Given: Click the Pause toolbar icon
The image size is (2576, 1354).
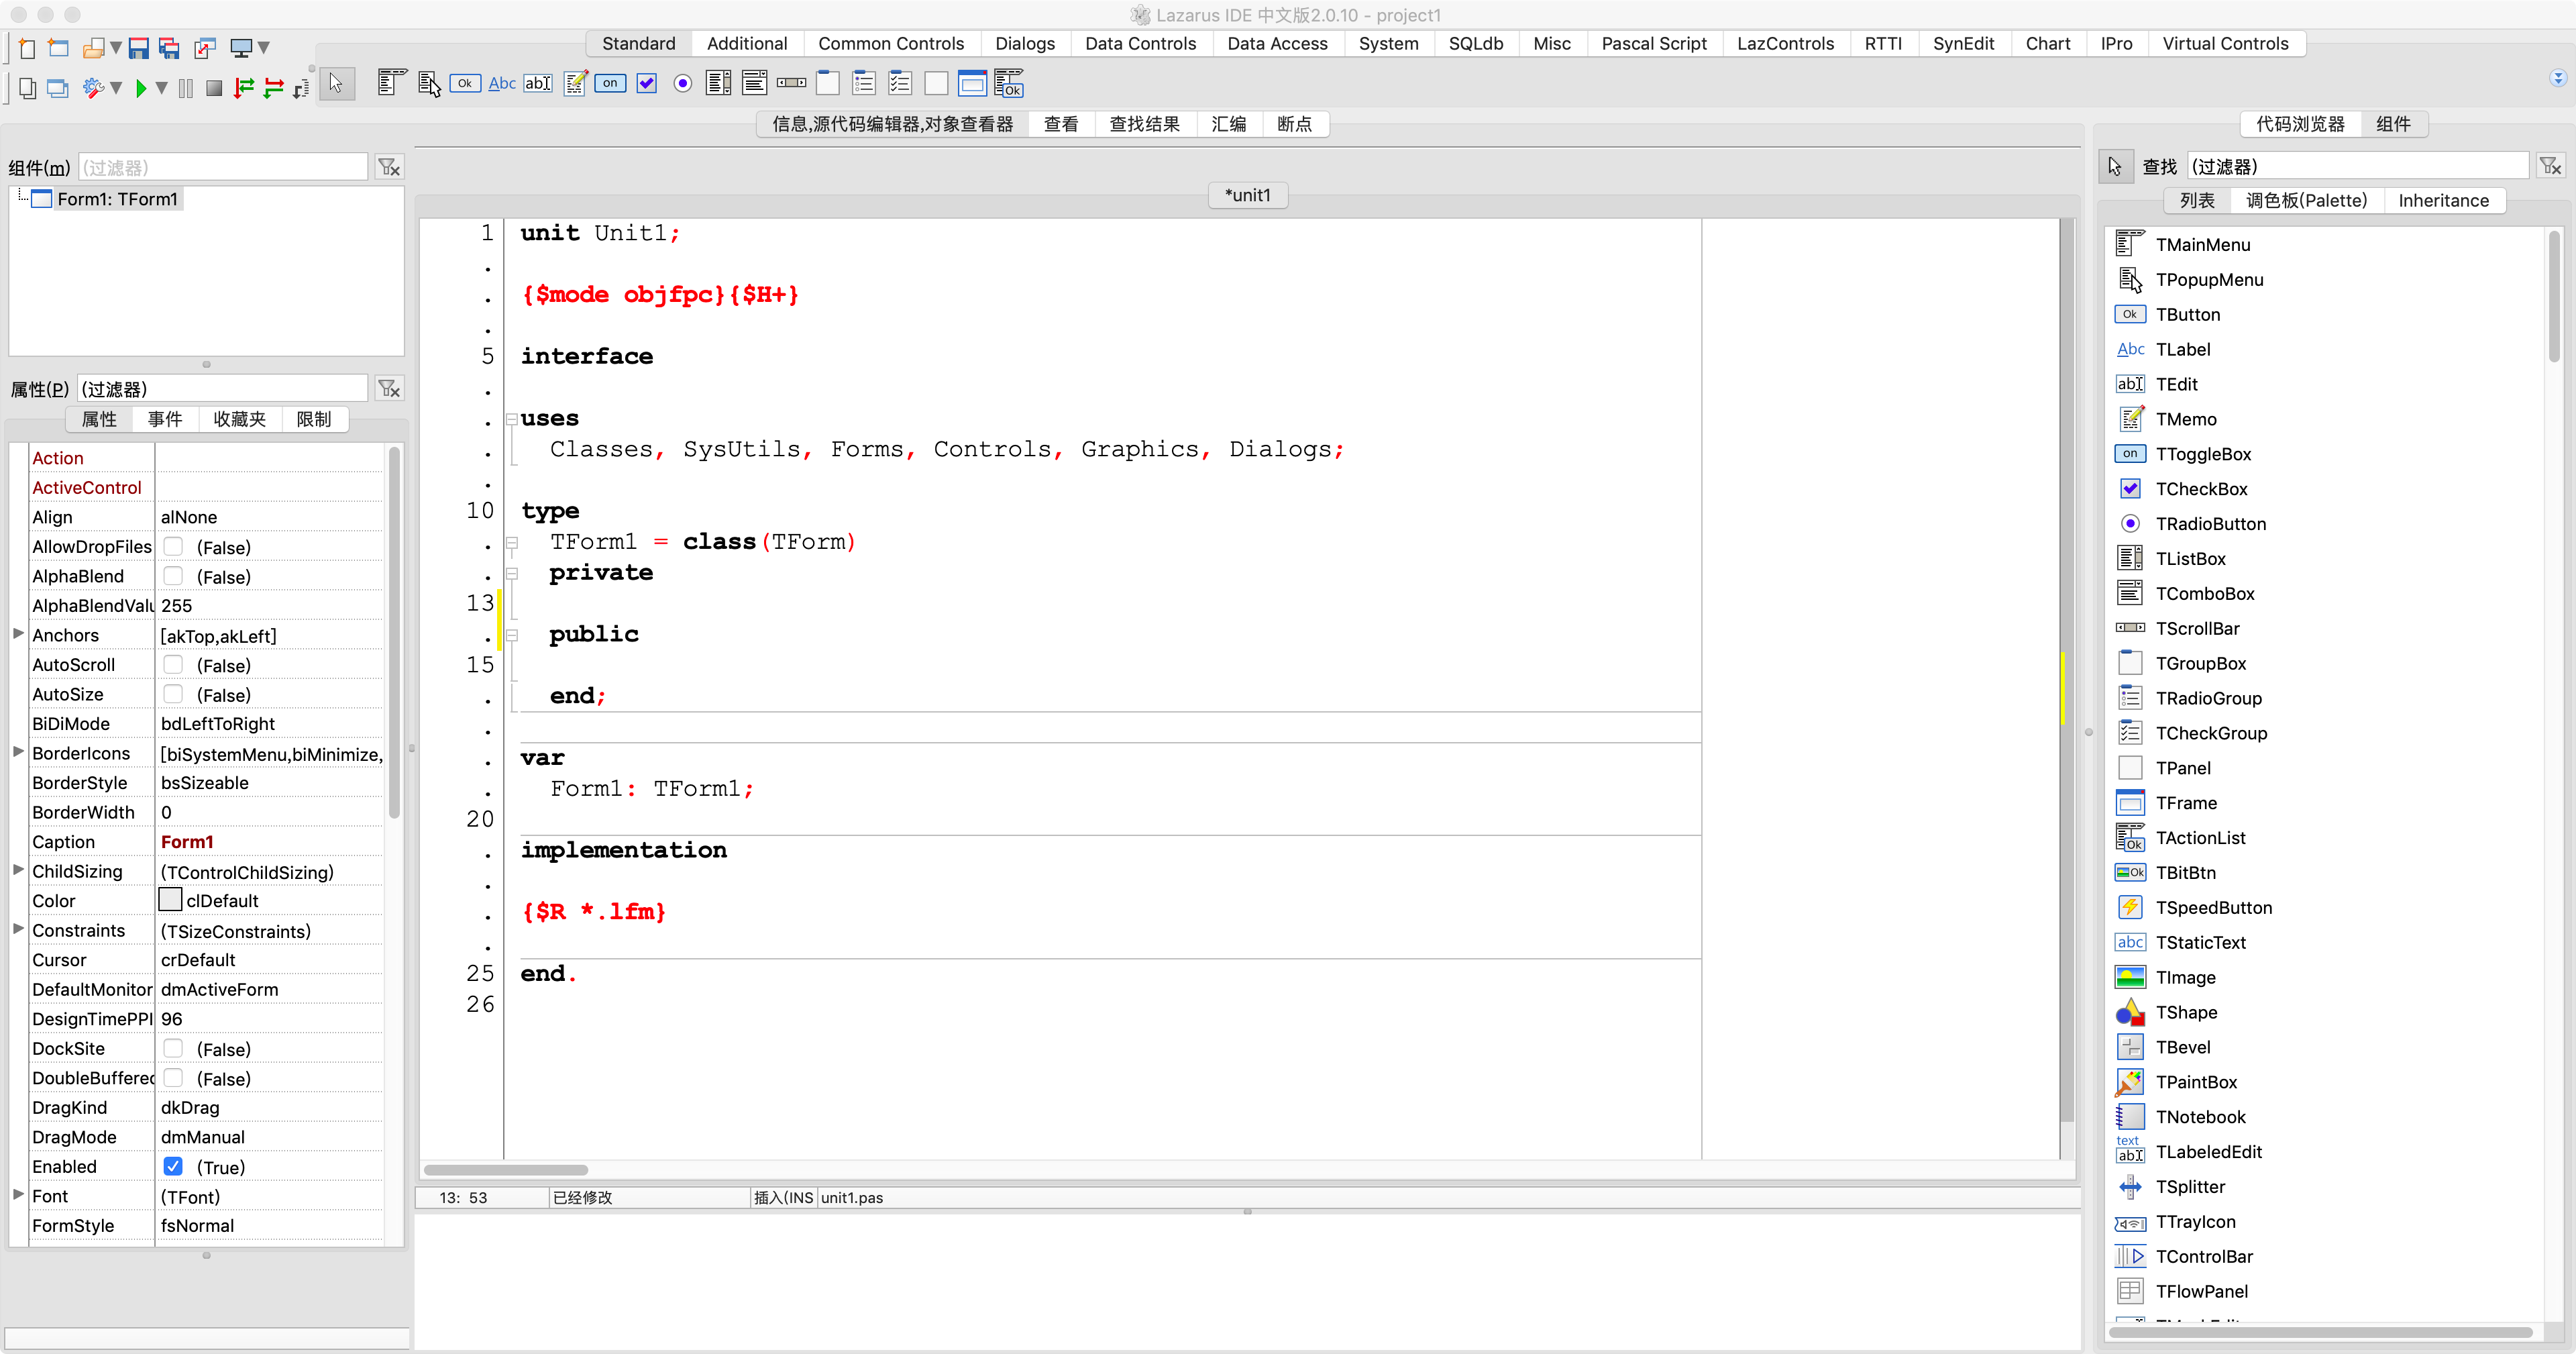Looking at the screenshot, I should [185, 88].
